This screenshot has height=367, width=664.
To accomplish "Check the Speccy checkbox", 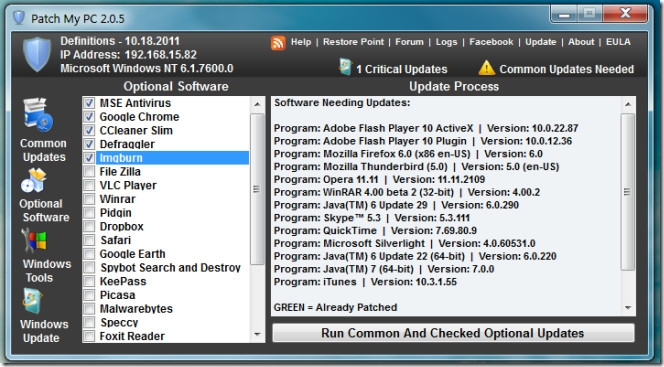I will [89, 322].
